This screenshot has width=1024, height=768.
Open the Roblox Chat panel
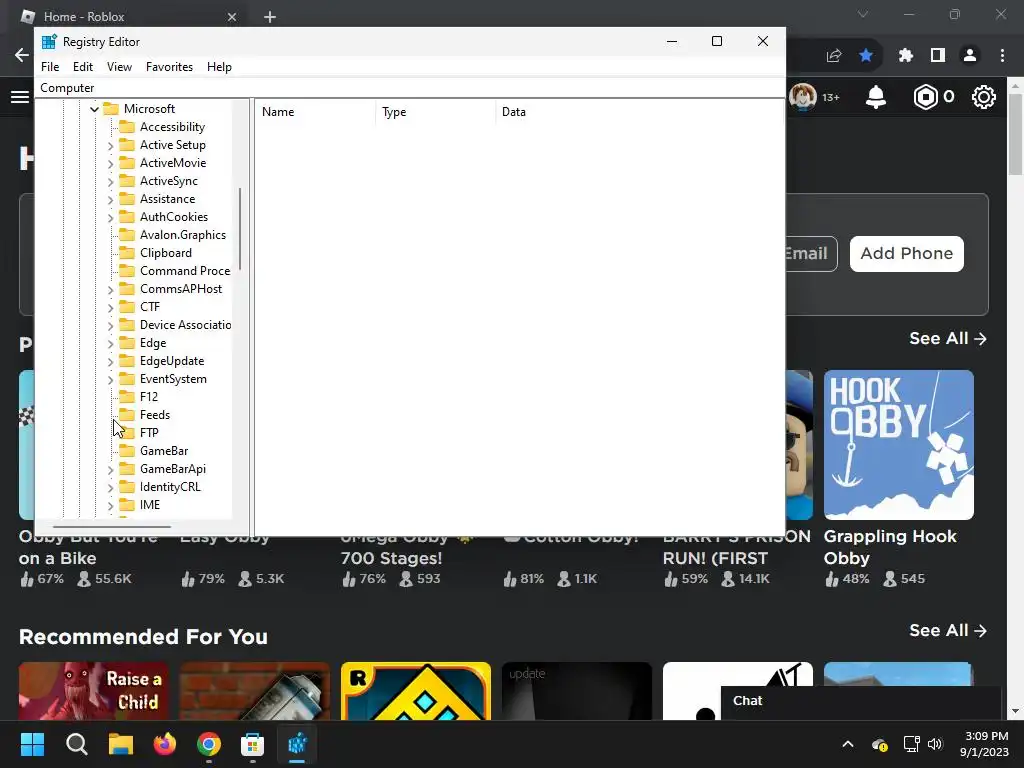tap(861, 701)
